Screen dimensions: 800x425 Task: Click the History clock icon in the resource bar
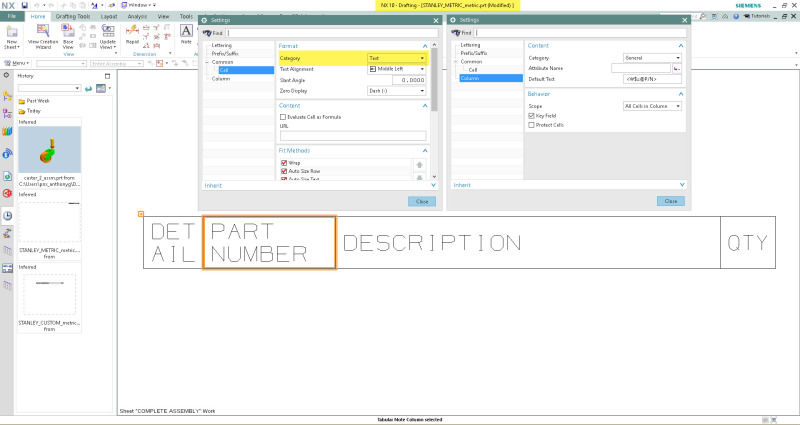tap(7, 216)
